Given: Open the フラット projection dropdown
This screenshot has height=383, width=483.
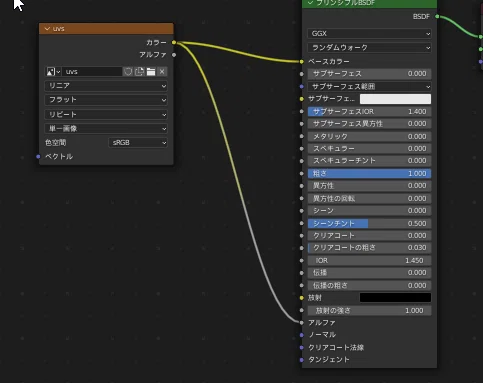Looking at the screenshot, I should pos(106,100).
